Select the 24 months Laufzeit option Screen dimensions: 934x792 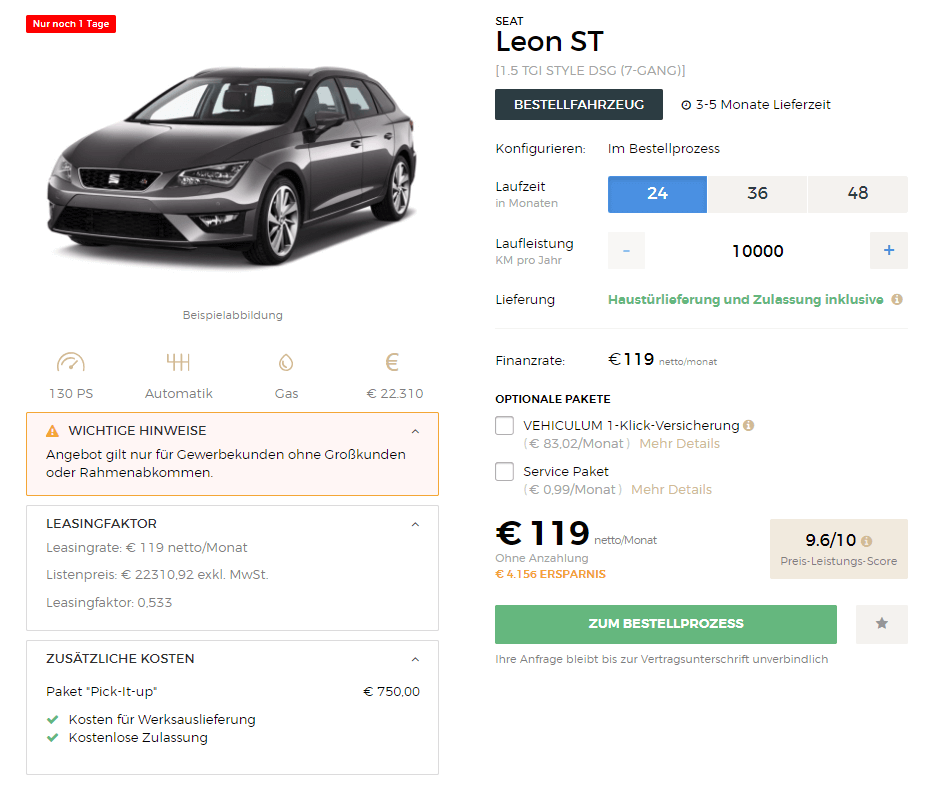(657, 194)
